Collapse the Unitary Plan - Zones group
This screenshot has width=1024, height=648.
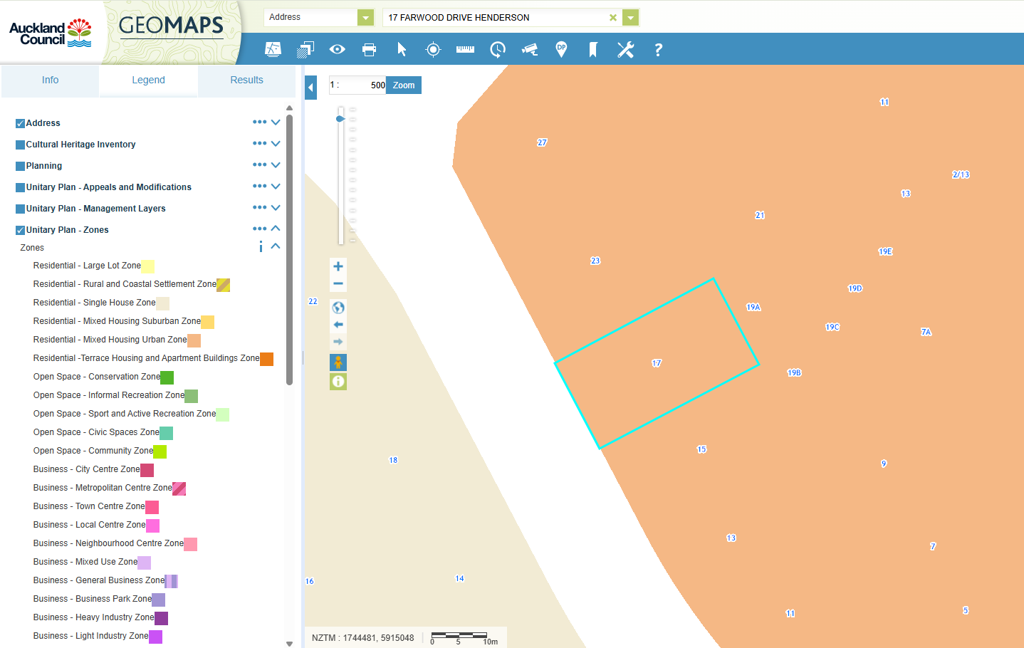[x=276, y=230]
